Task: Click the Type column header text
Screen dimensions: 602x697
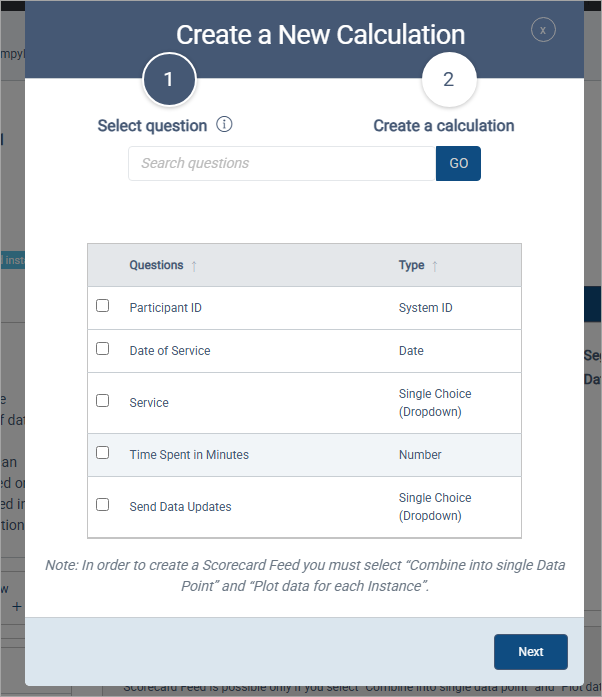Action: (411, 265)
